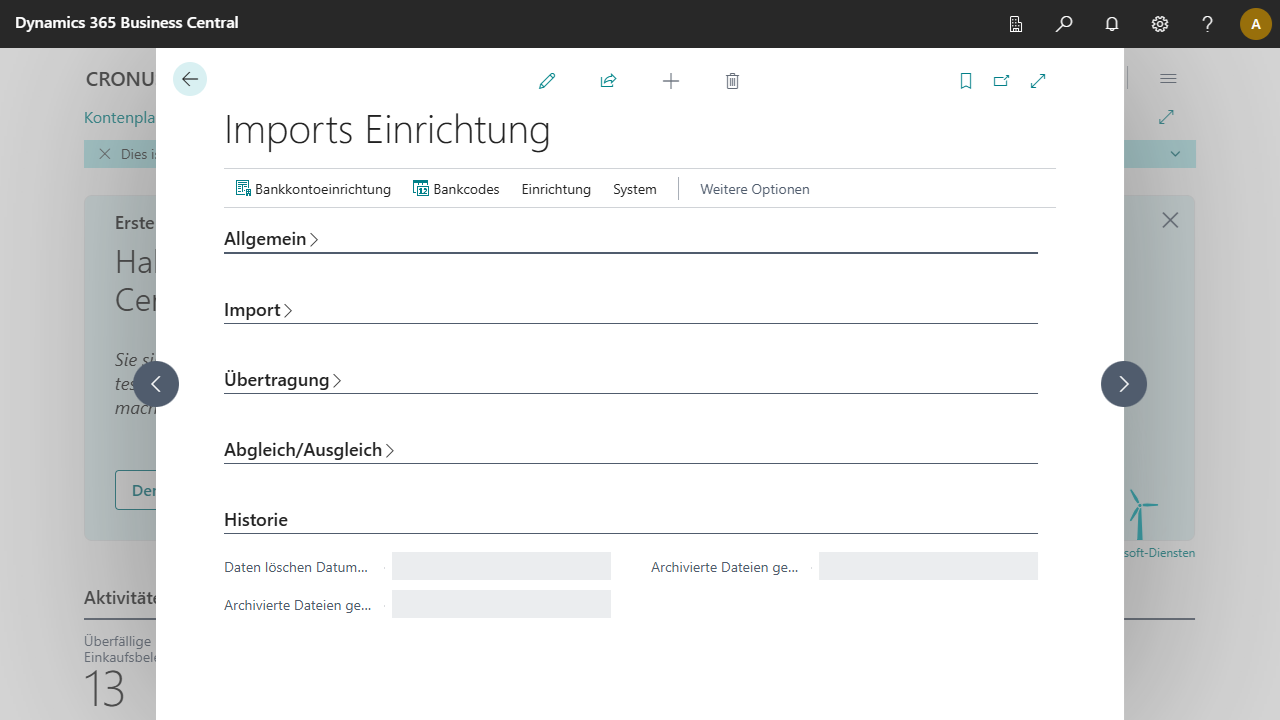Open the System menu

point(635,189)
